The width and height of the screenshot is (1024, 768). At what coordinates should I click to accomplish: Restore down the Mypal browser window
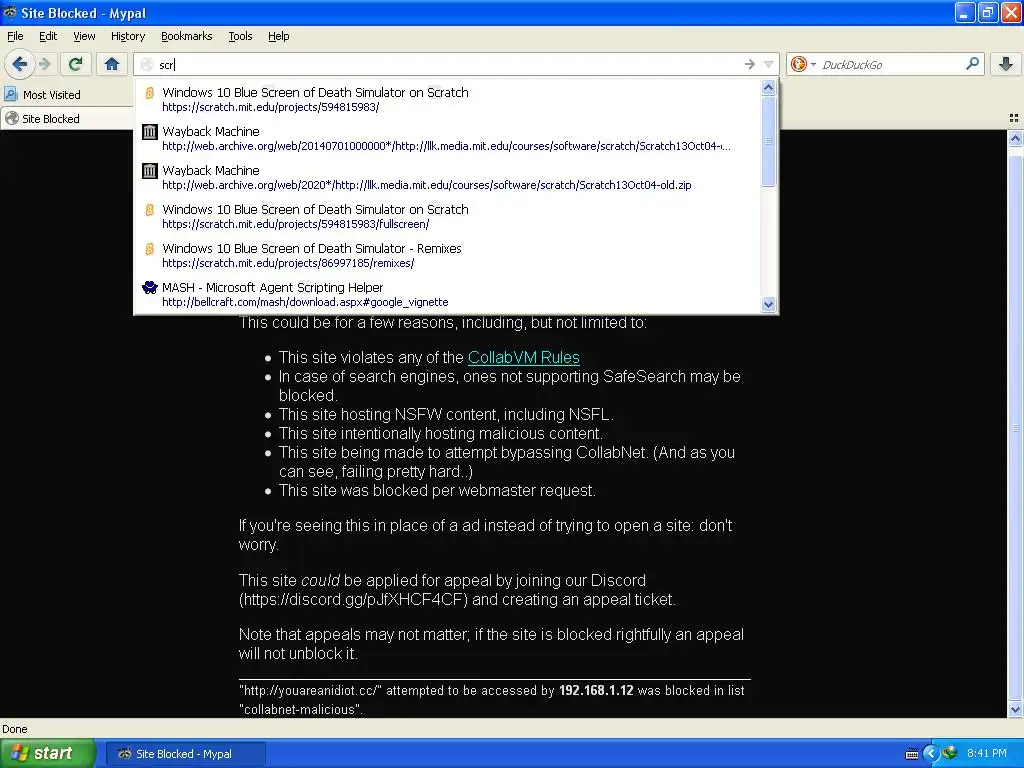pos(988,12)
